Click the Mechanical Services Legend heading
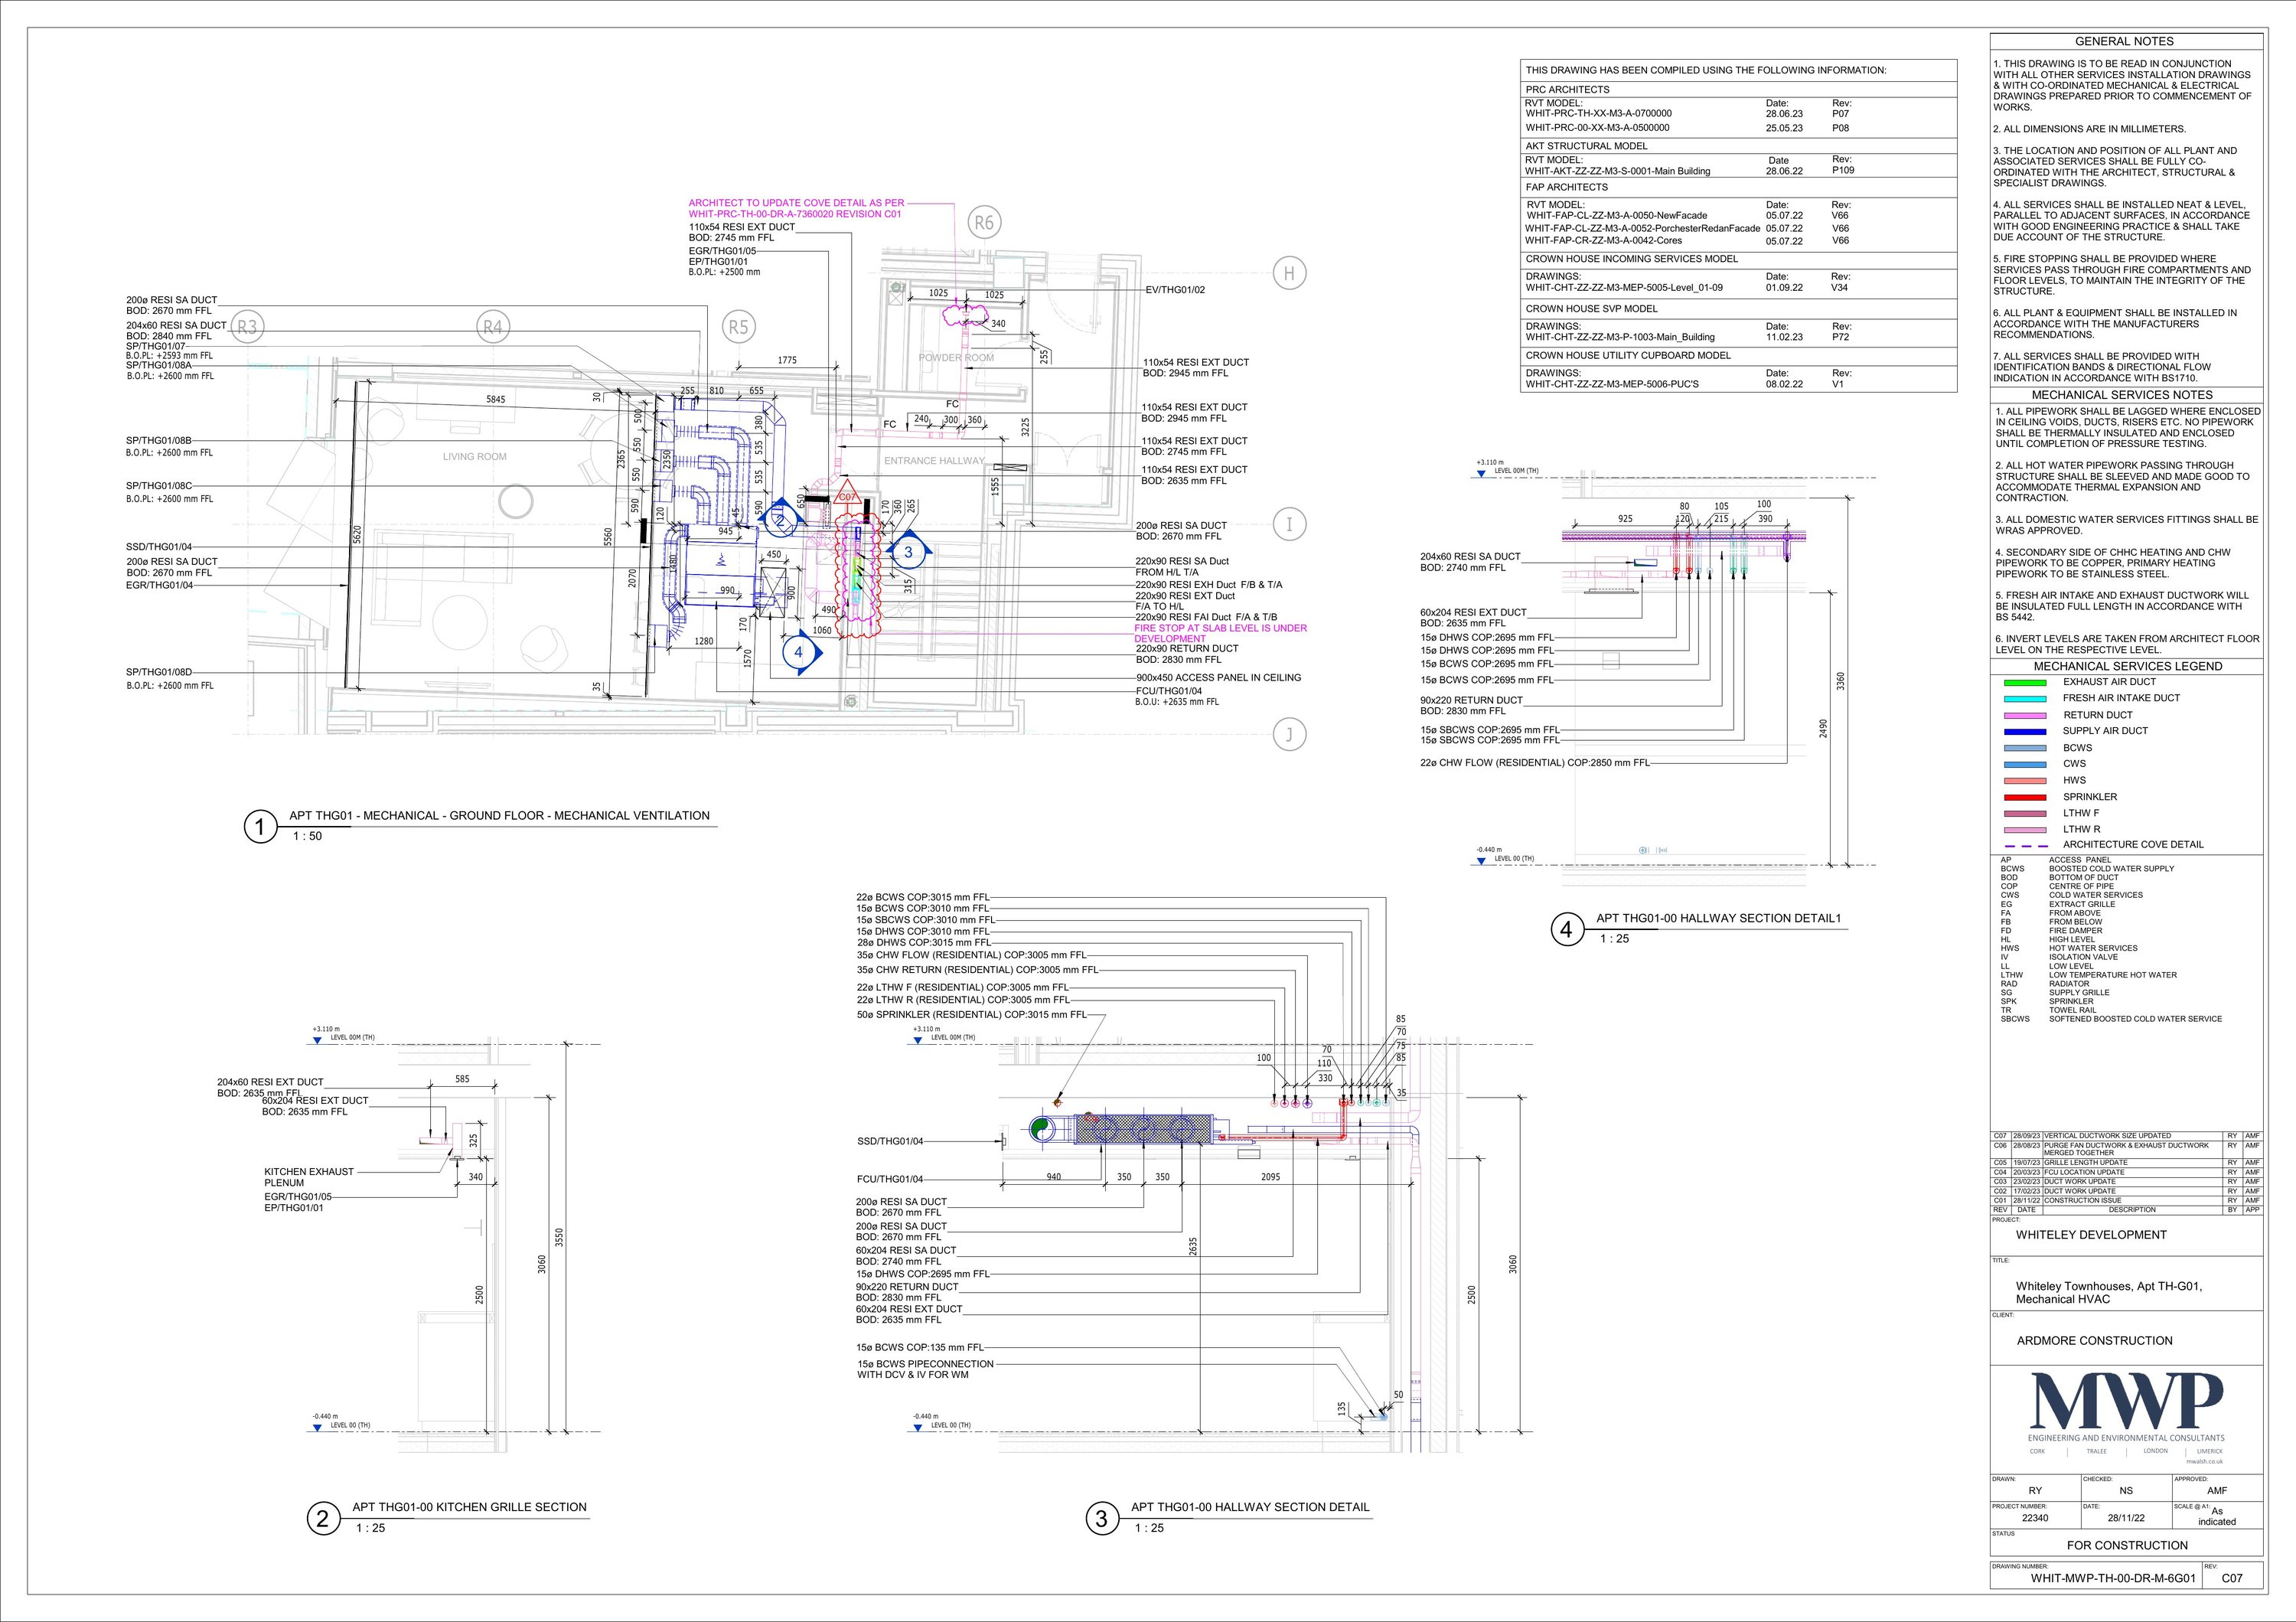2296x1622 pixels. 2127,666
